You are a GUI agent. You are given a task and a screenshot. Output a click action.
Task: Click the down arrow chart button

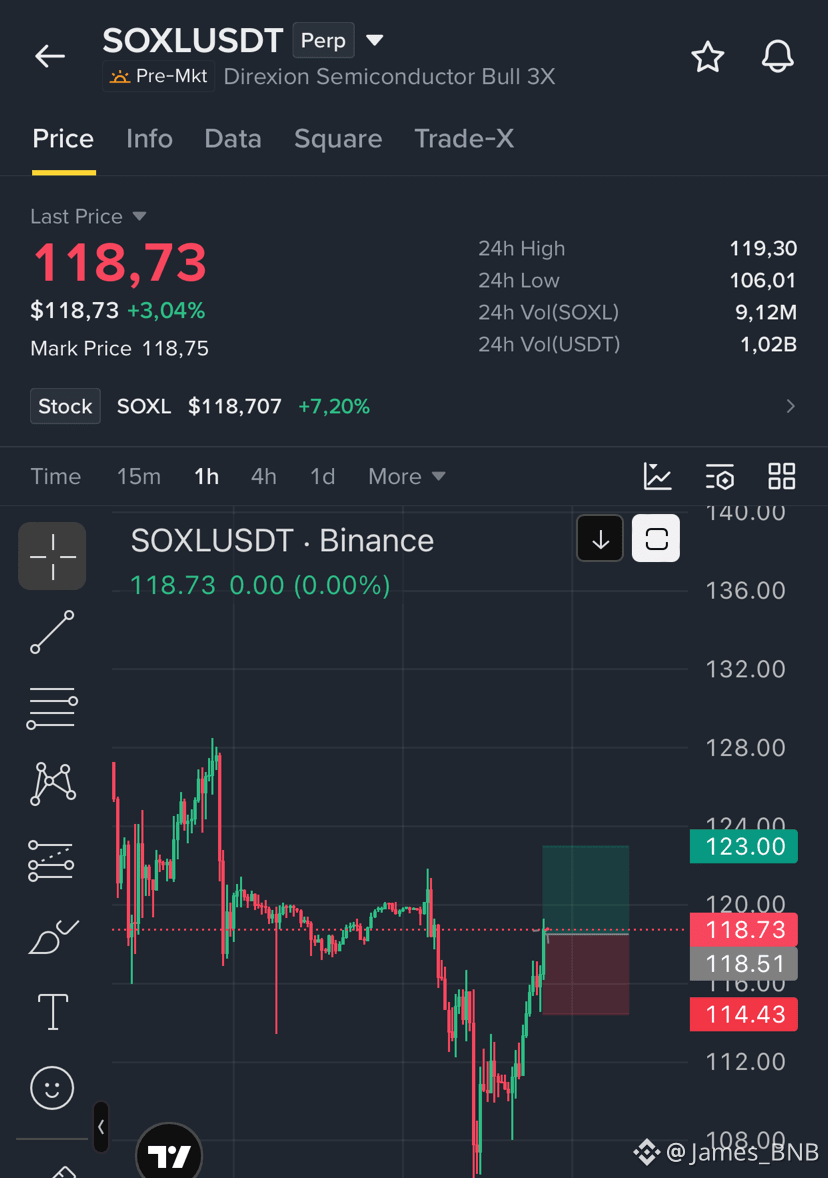[600, 539]
